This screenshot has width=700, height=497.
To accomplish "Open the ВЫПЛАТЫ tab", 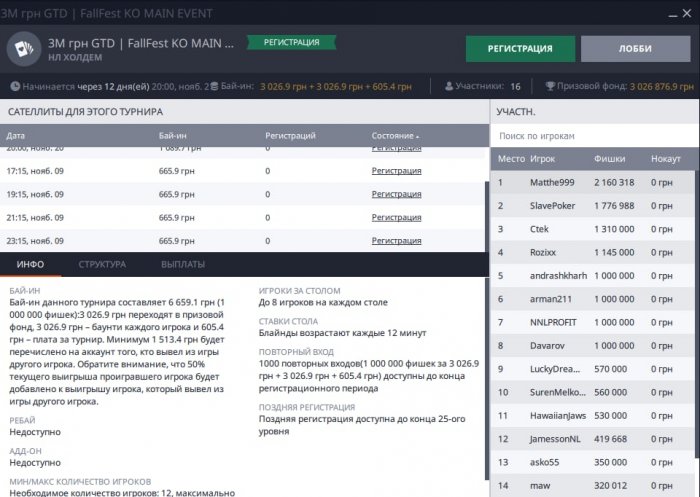I will pyautogui.click(x=183, y=264).
